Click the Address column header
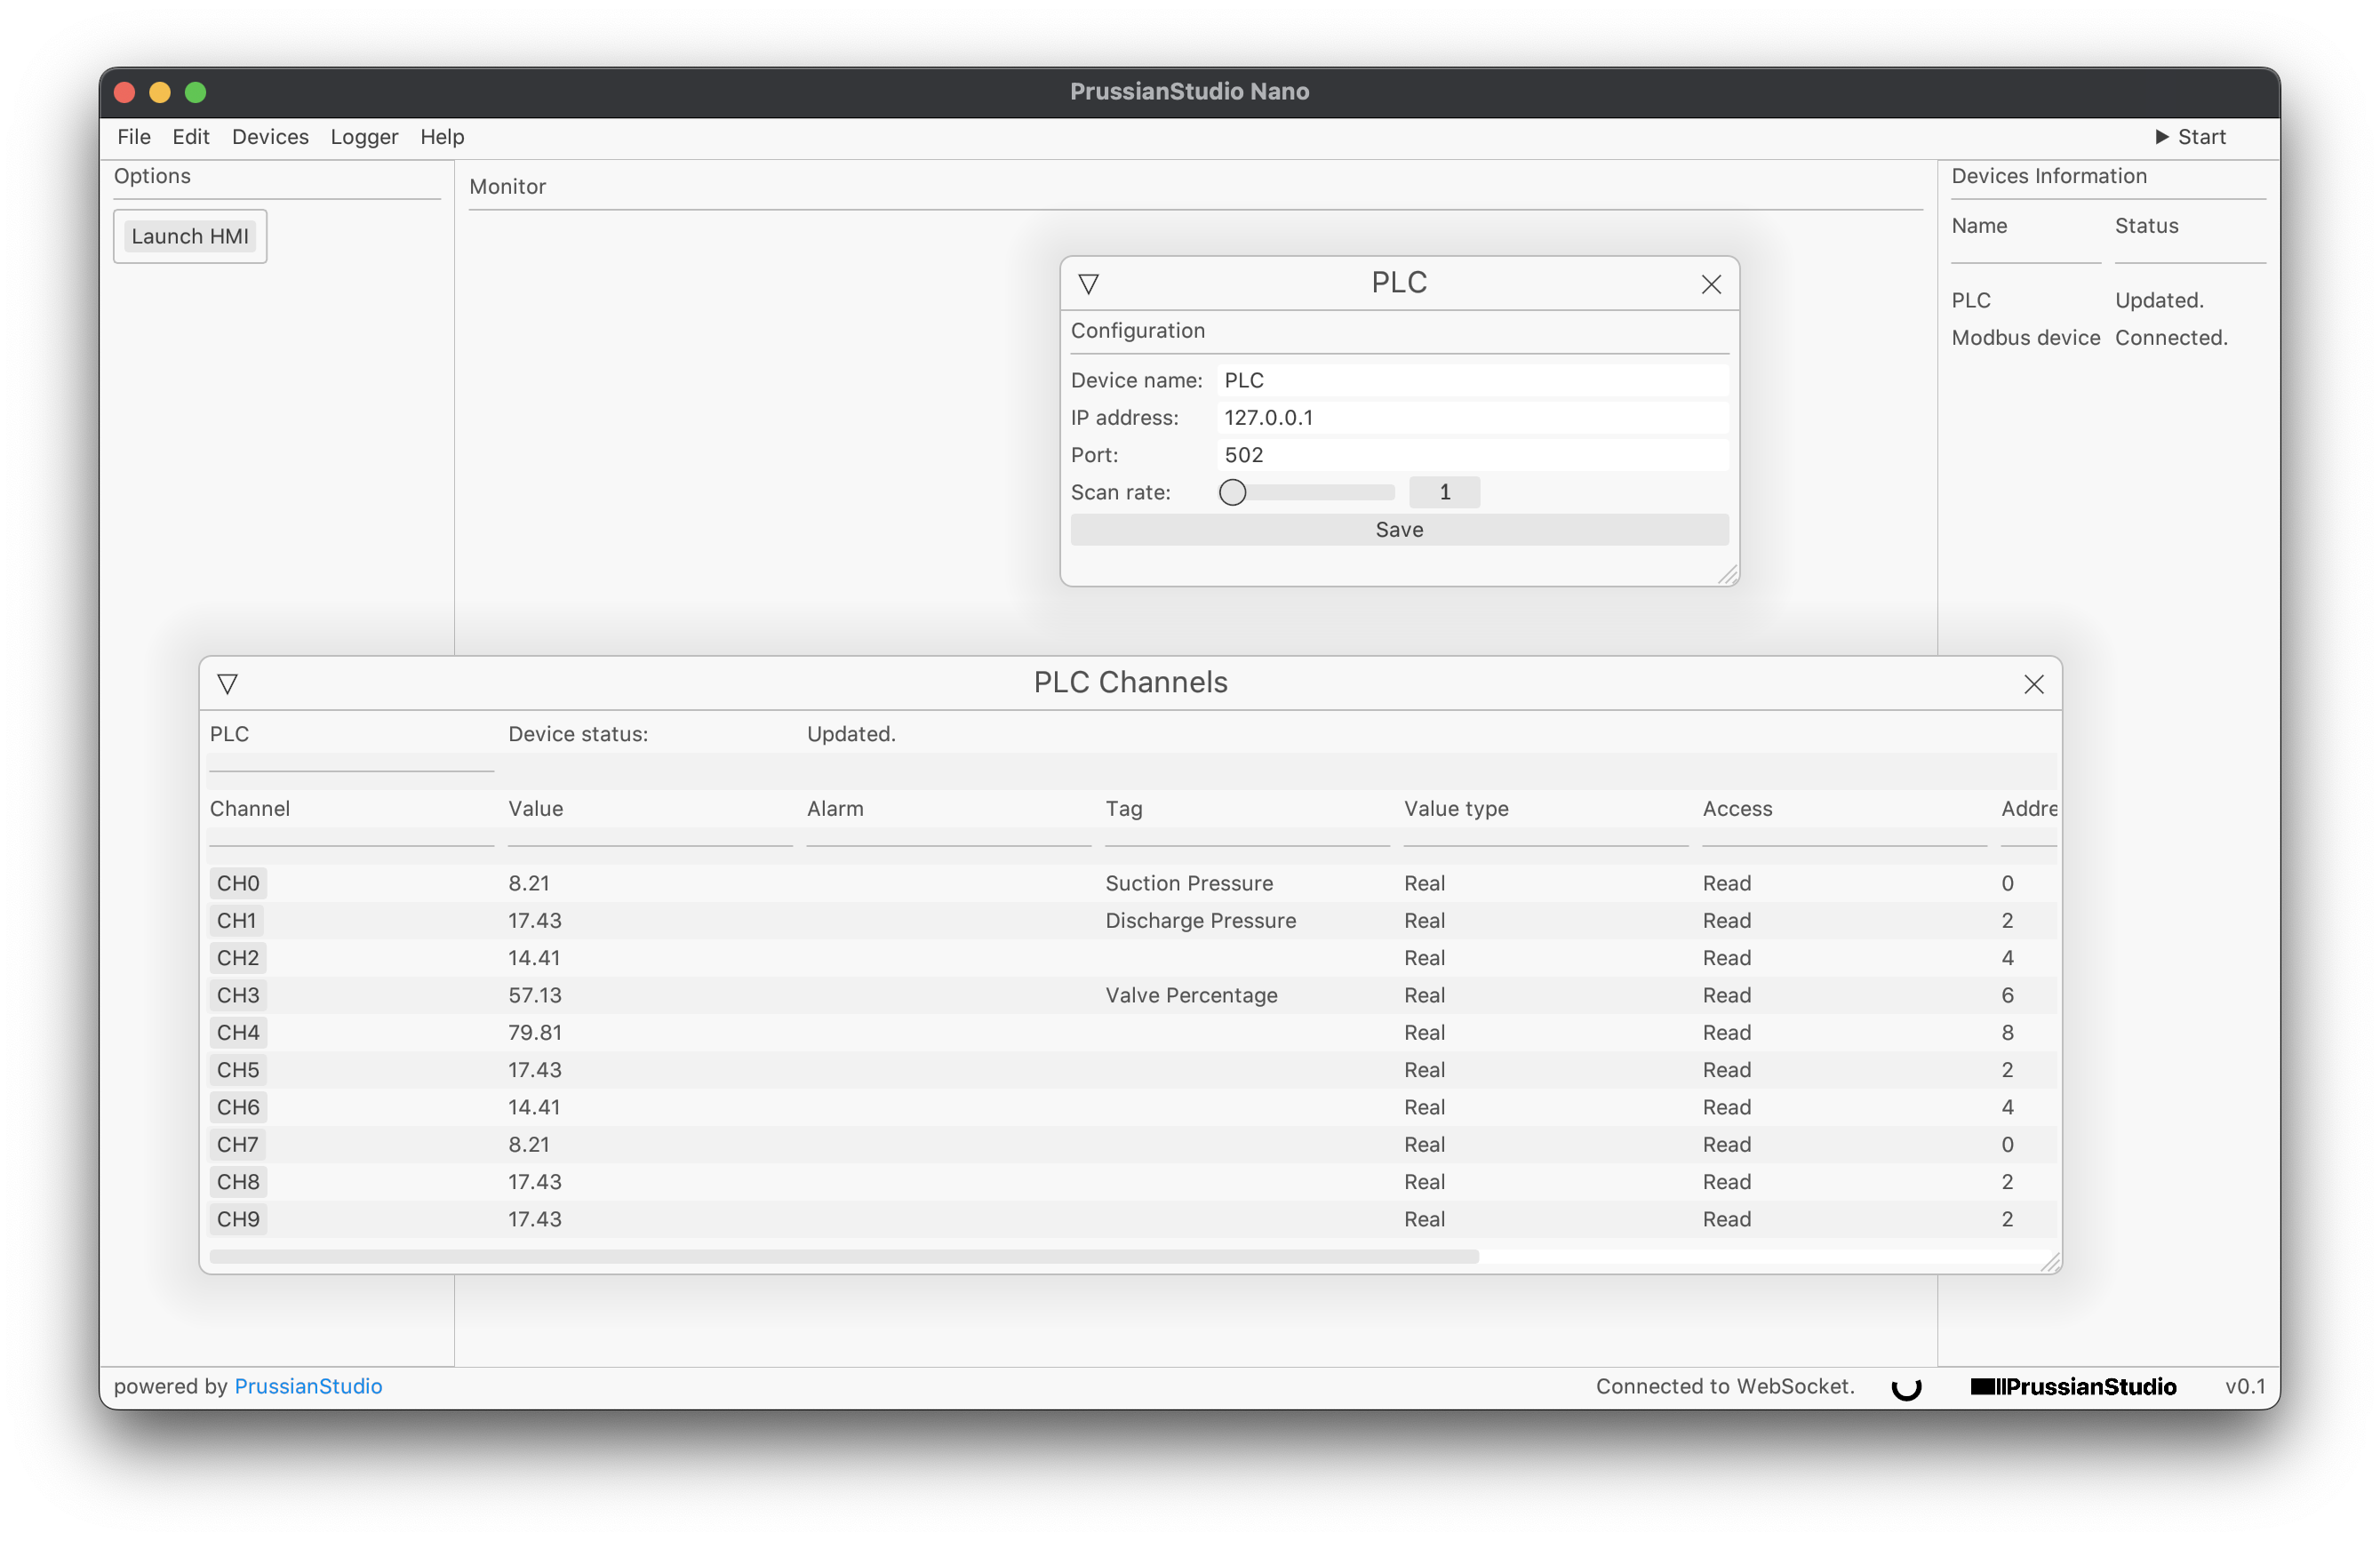This screenshot has height=1541, width=2380. click(x=2029, y=808)
